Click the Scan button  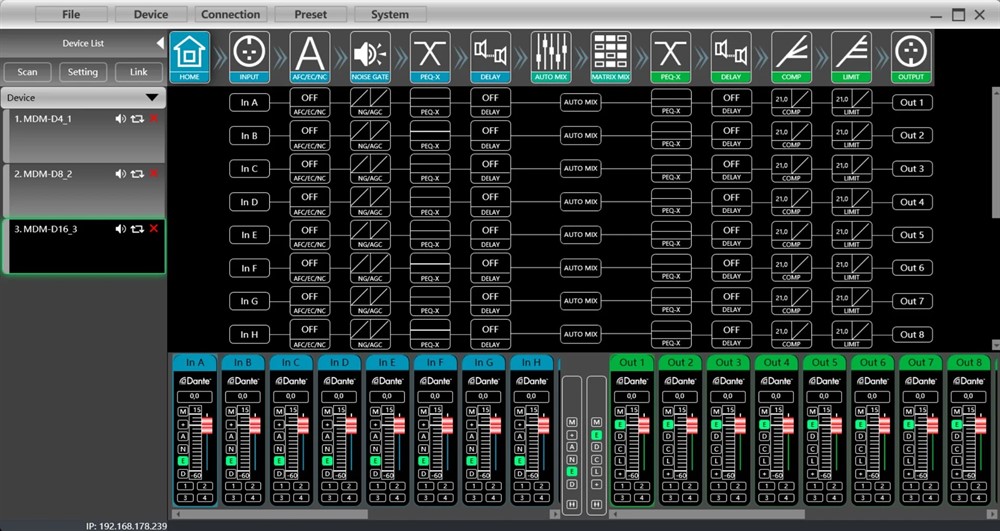27,72
